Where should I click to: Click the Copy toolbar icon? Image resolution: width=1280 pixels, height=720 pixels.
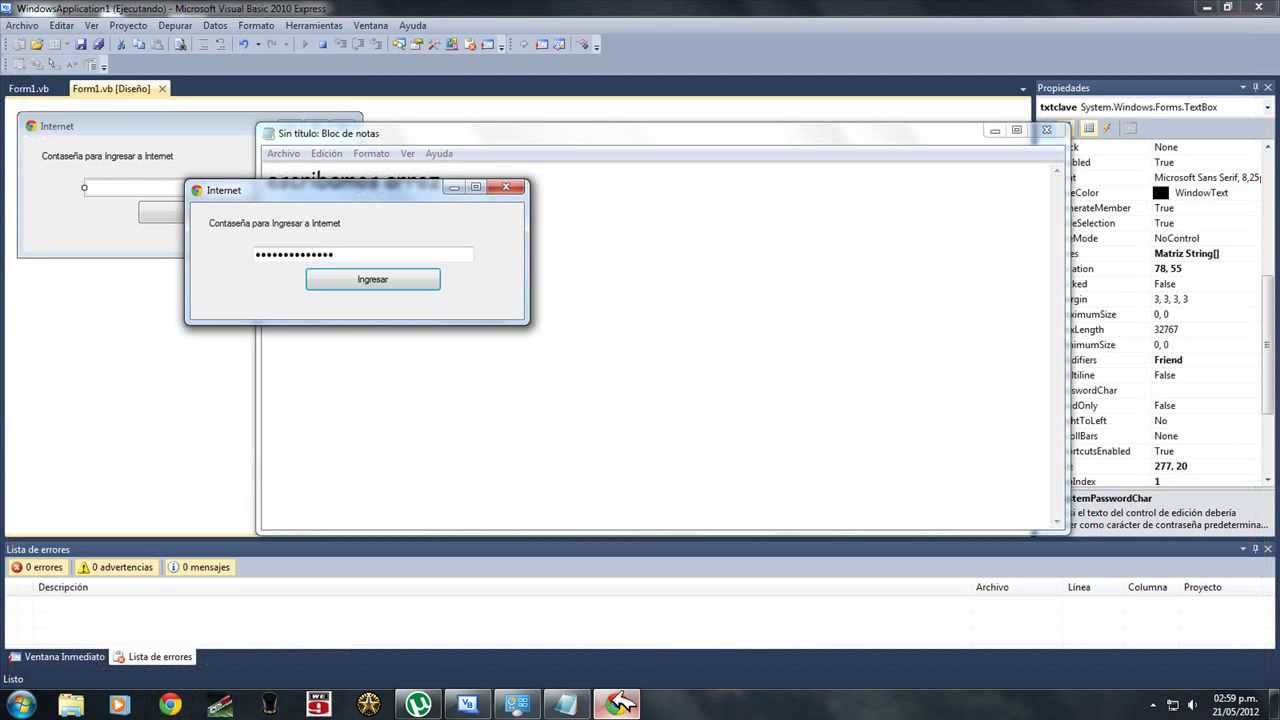[139, 44]
